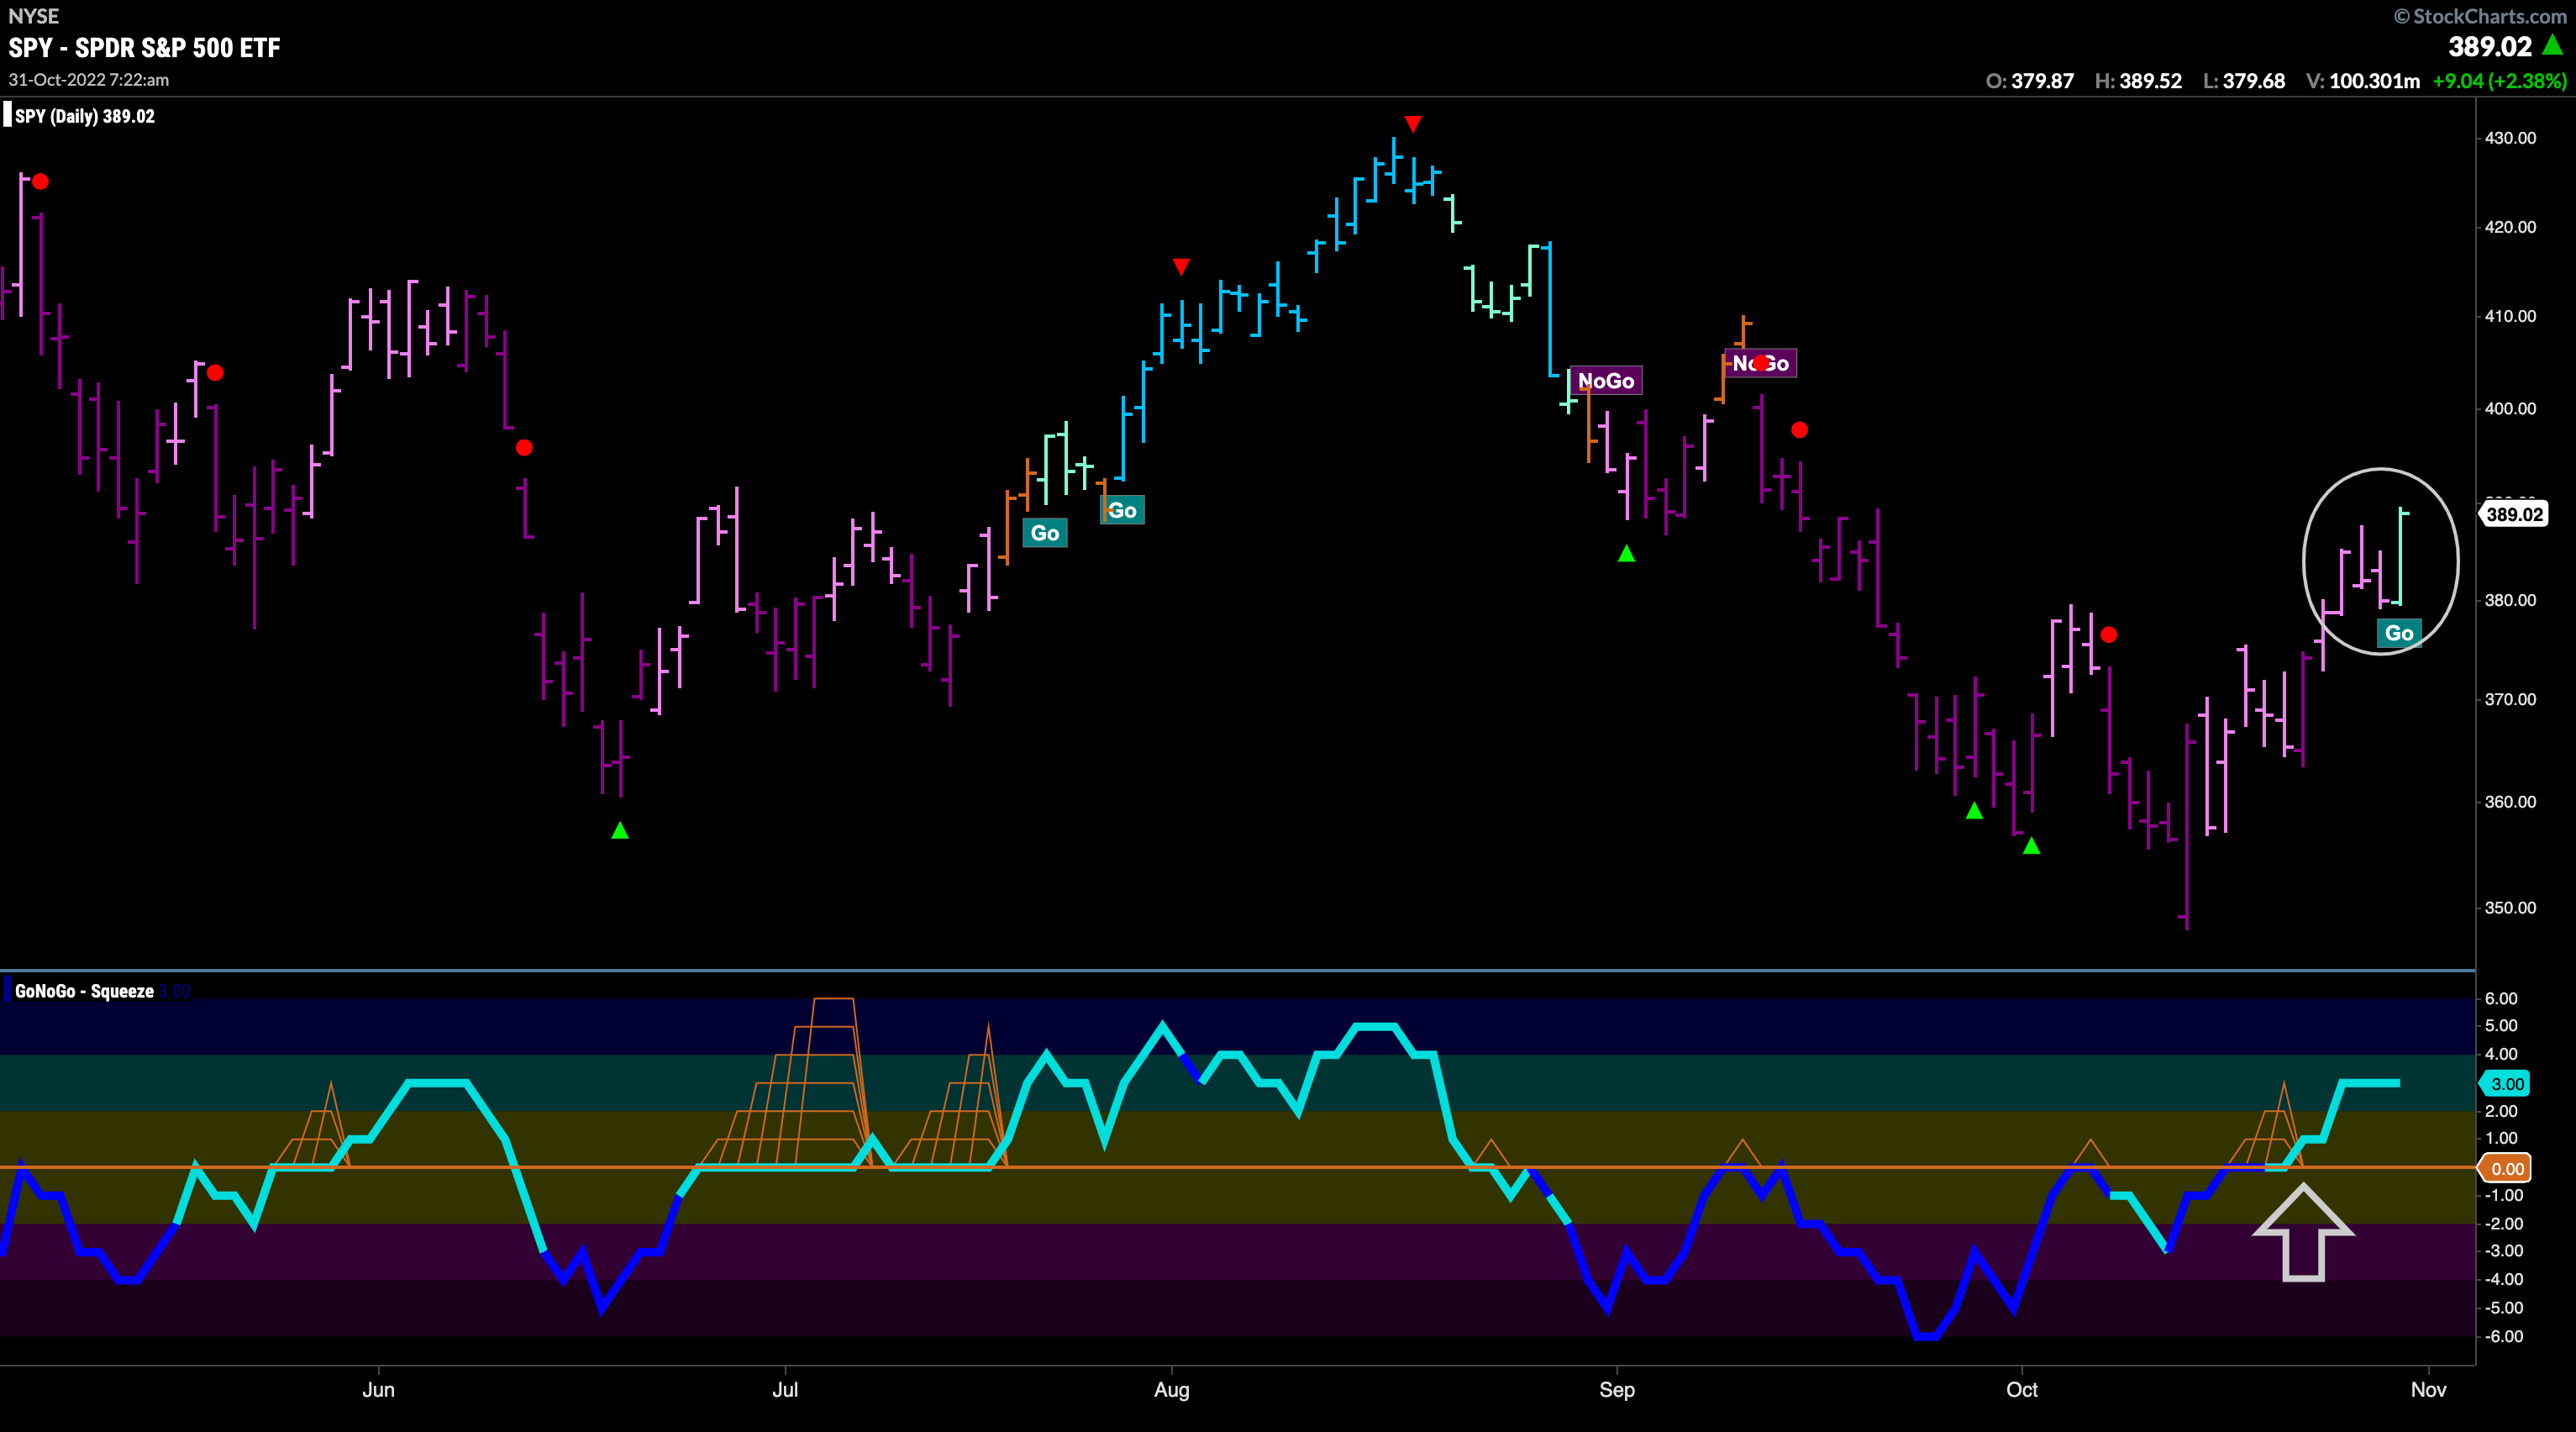Click the Oct label on the time axis

pos(2022,1389)
